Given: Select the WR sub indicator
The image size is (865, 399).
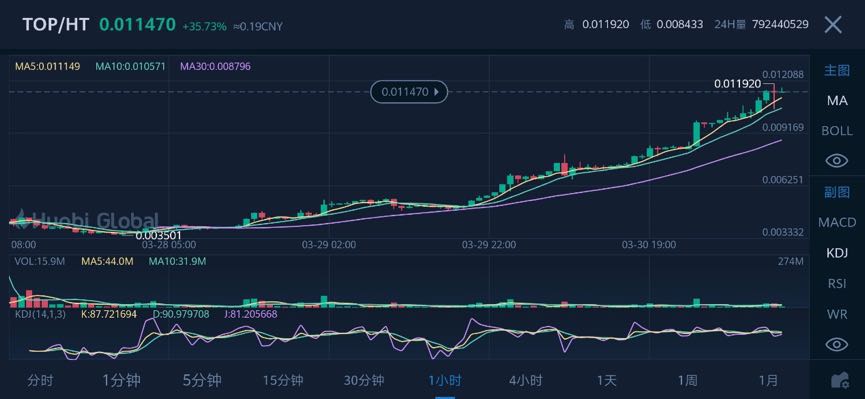Looking at the screenshot, I should [837, 315].
